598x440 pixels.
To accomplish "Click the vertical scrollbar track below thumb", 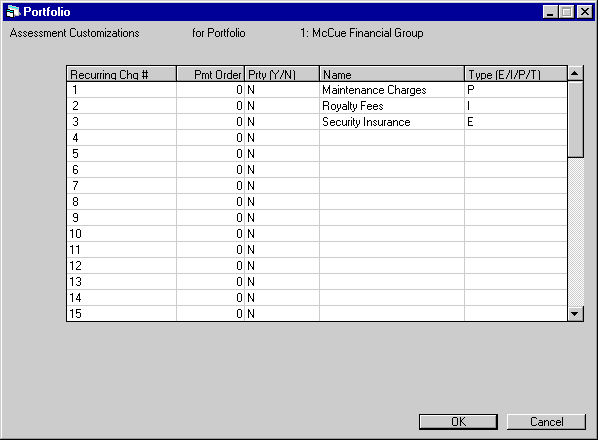I will [x=575, y=232].
